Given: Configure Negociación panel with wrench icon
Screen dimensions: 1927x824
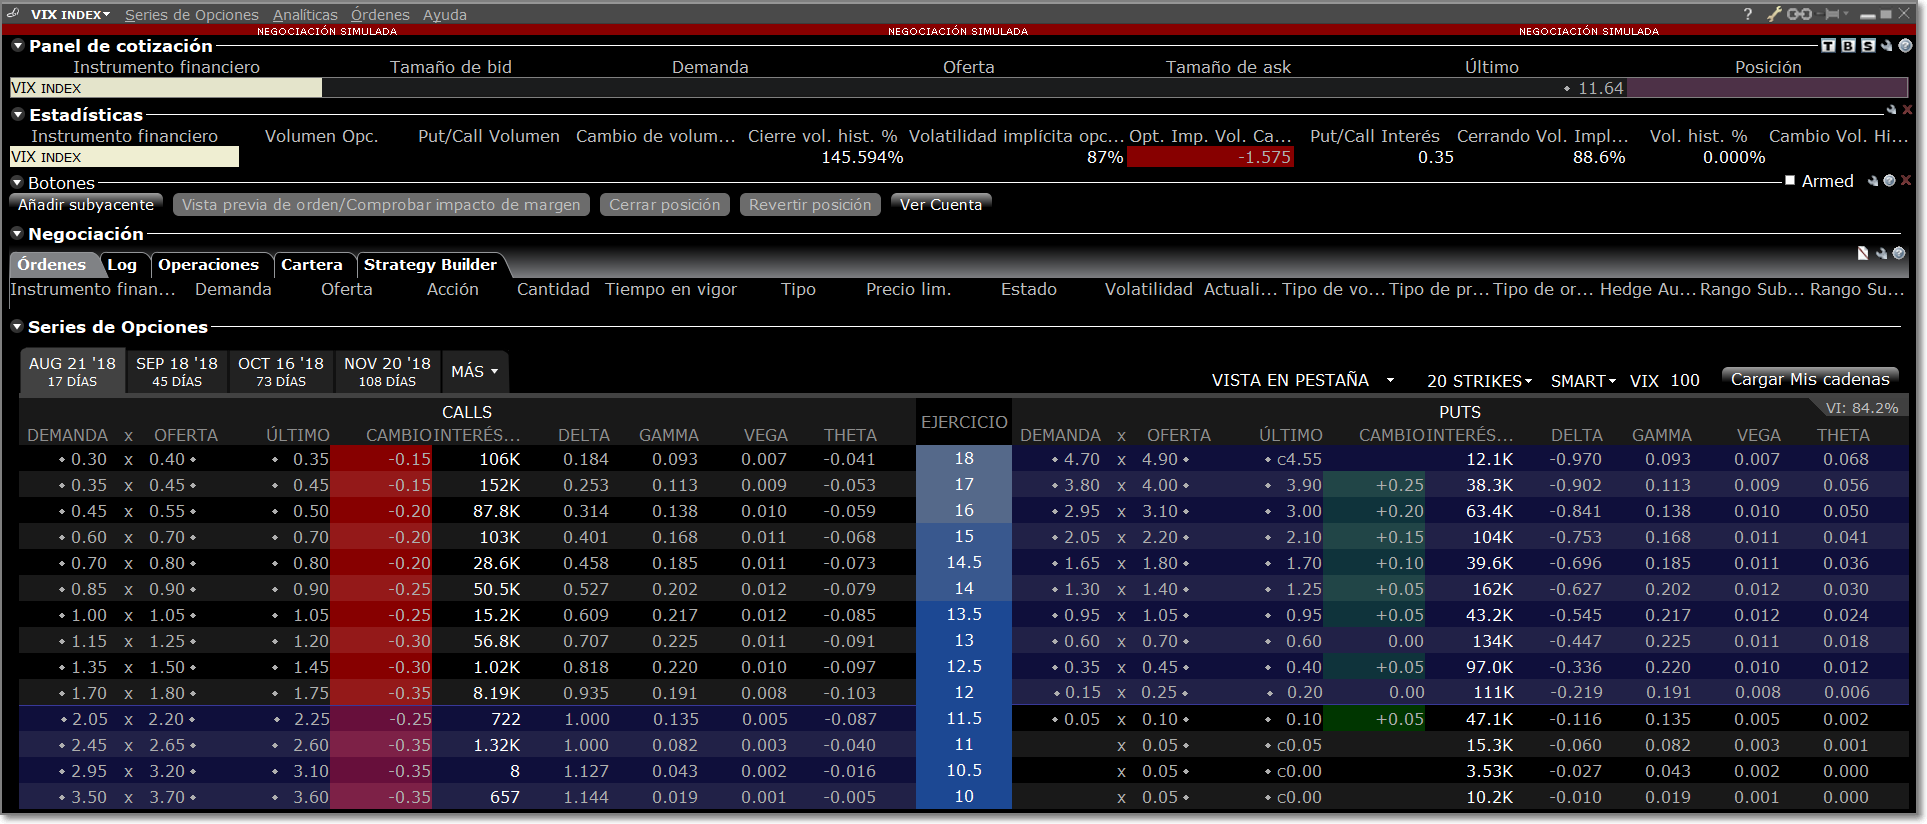Looking at the screenshot, I should click(1881, 253).
